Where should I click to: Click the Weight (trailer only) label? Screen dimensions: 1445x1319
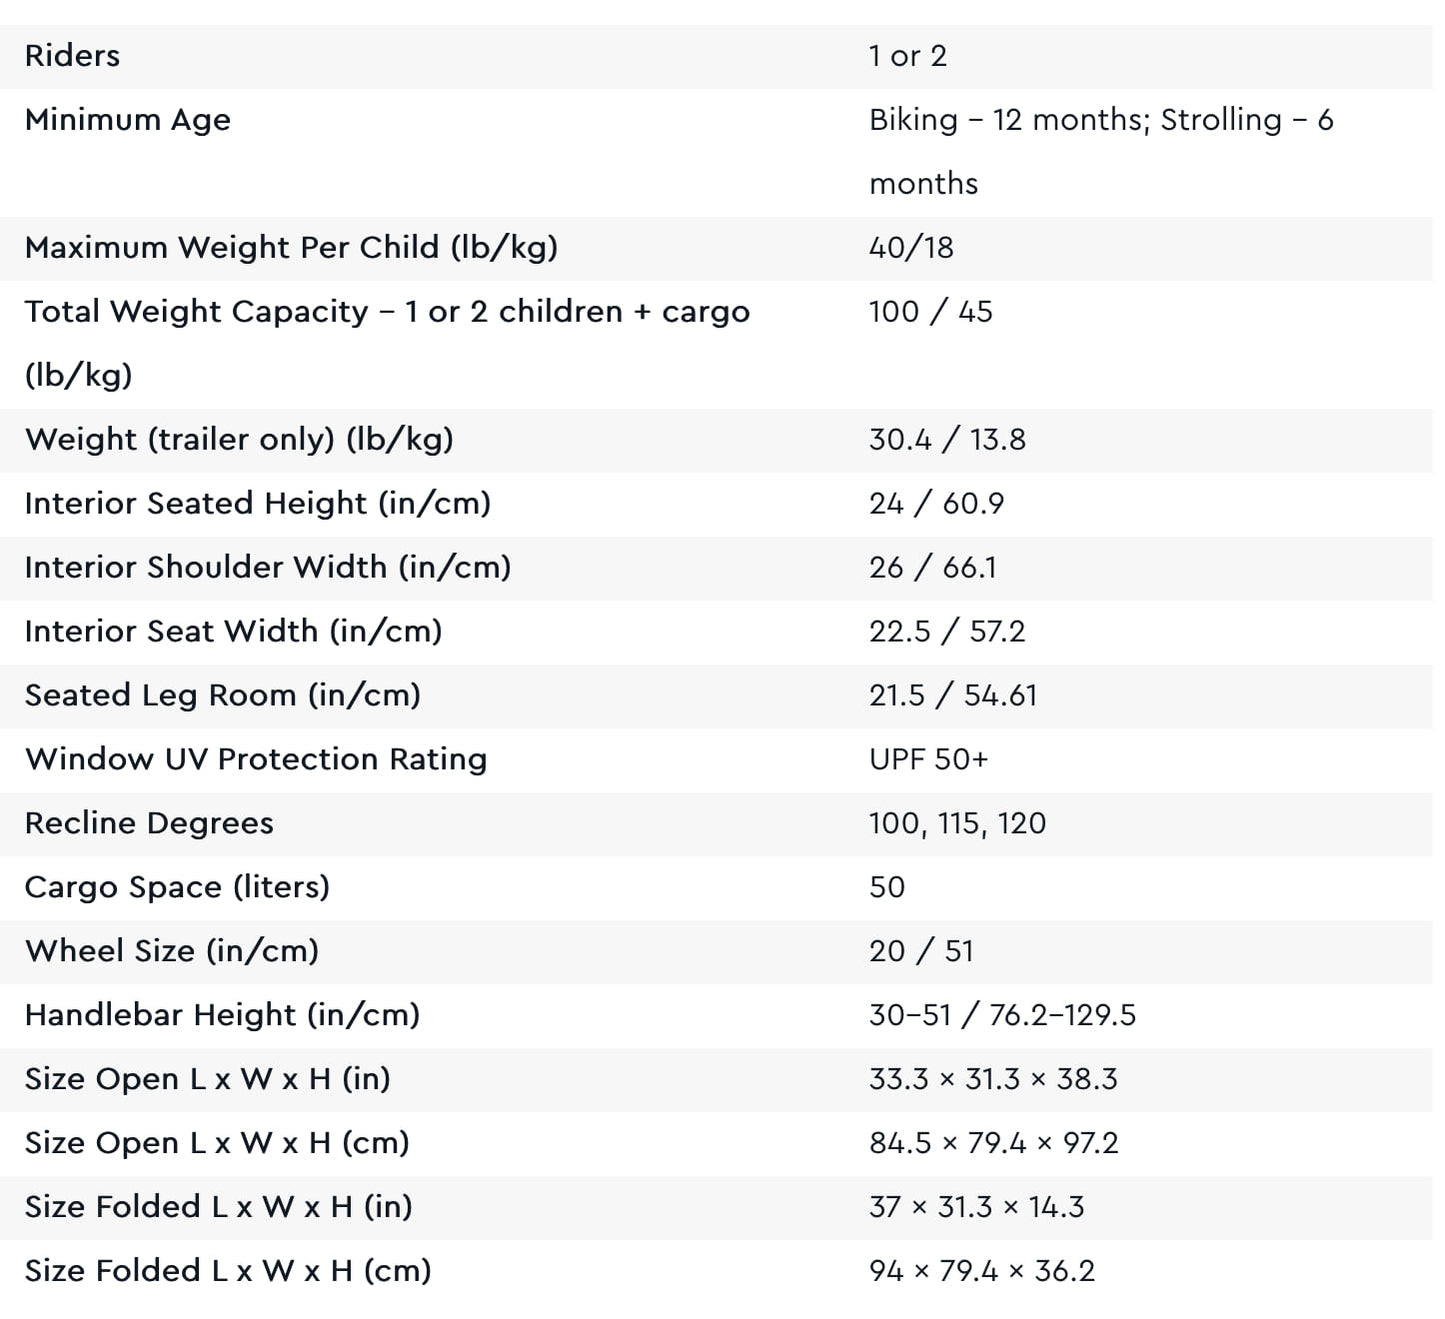coord(239,439)
